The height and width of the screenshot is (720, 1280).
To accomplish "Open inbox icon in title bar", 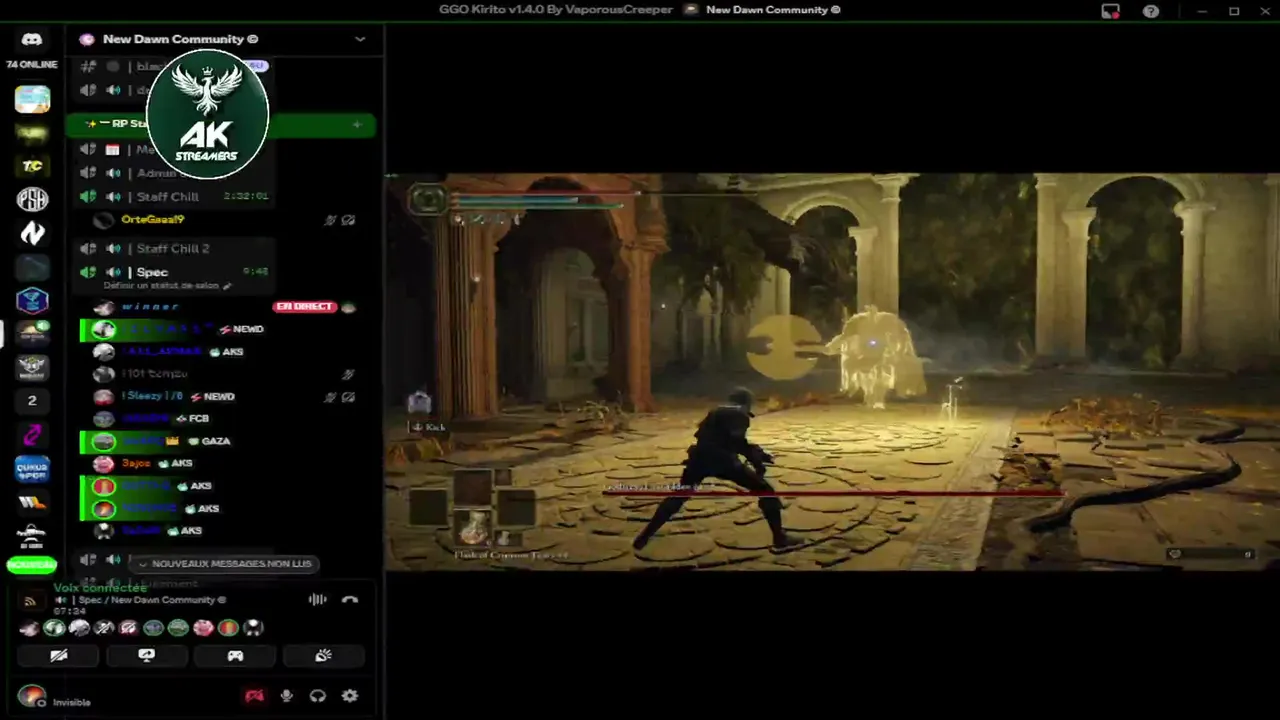I will pos(1110,11).
